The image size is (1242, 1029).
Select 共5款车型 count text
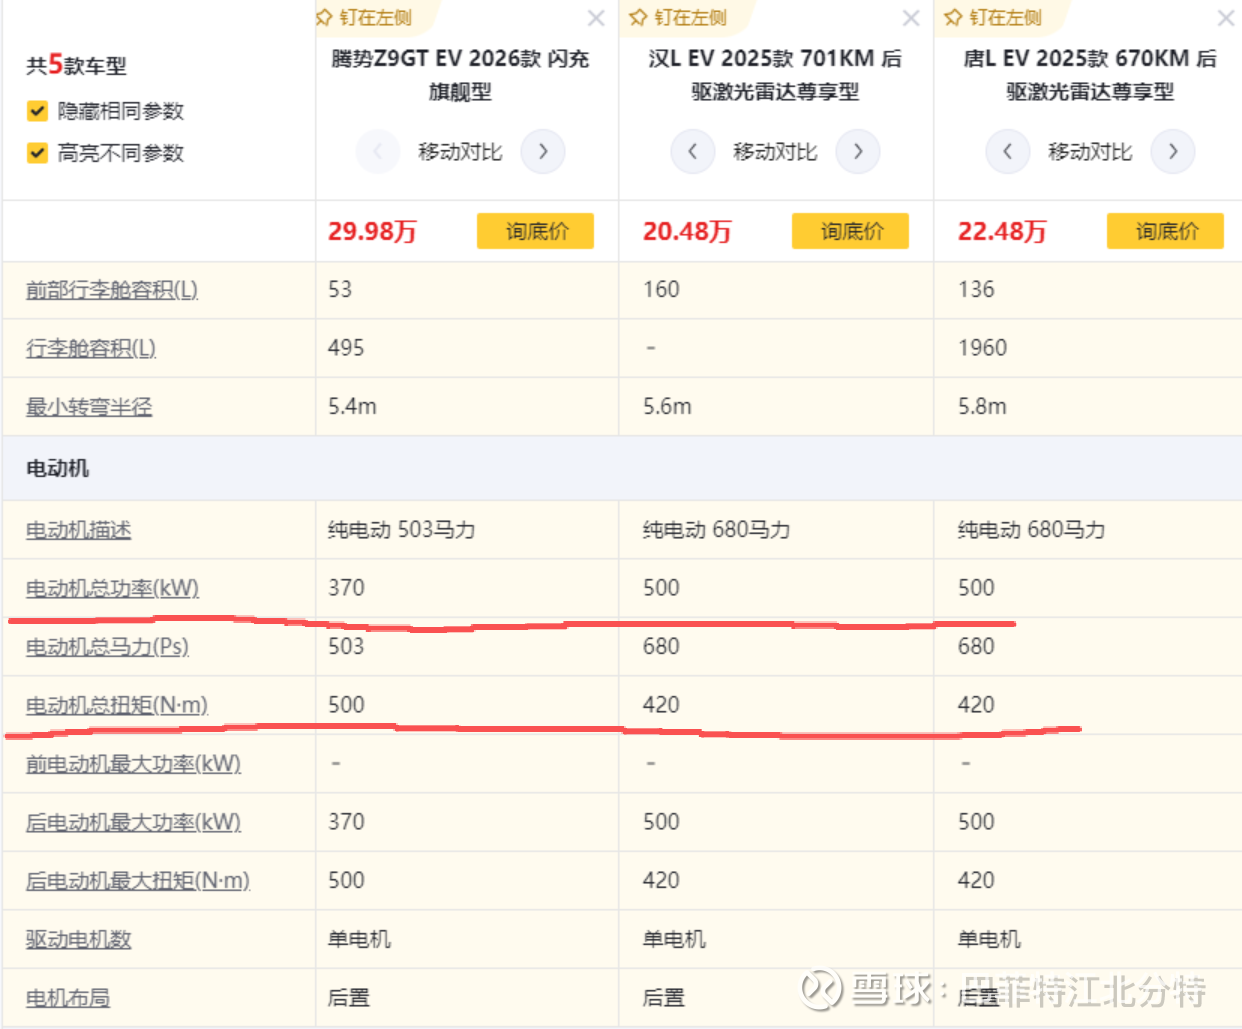click(x=76, y=65)
